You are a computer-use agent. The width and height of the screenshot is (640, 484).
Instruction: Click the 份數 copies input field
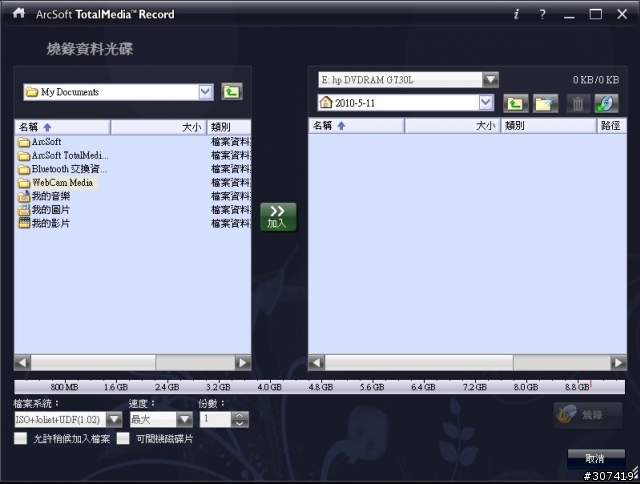(x=216, y=419)
